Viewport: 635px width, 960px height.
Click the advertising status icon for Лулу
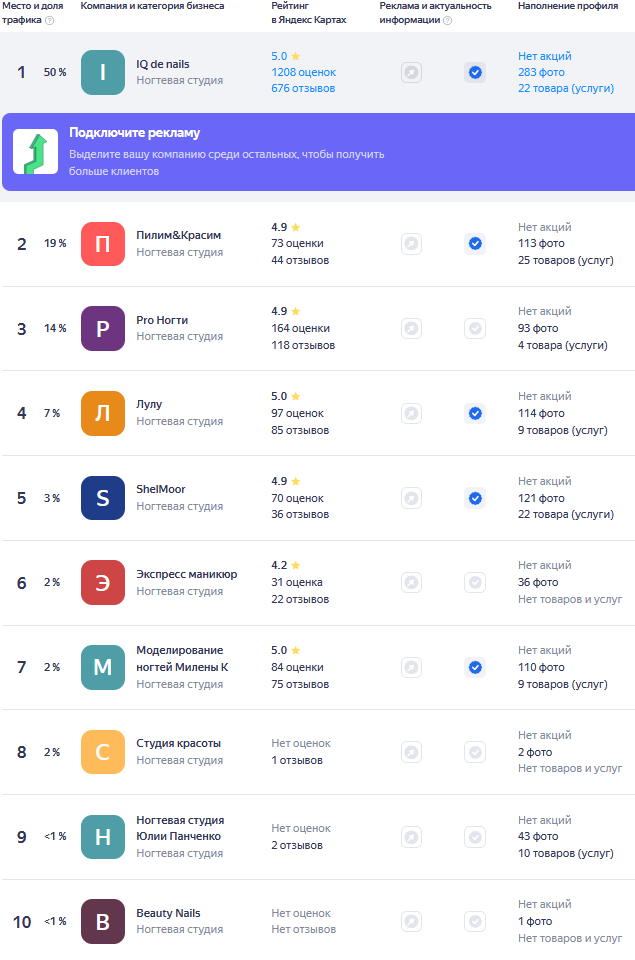click(411, 413)
